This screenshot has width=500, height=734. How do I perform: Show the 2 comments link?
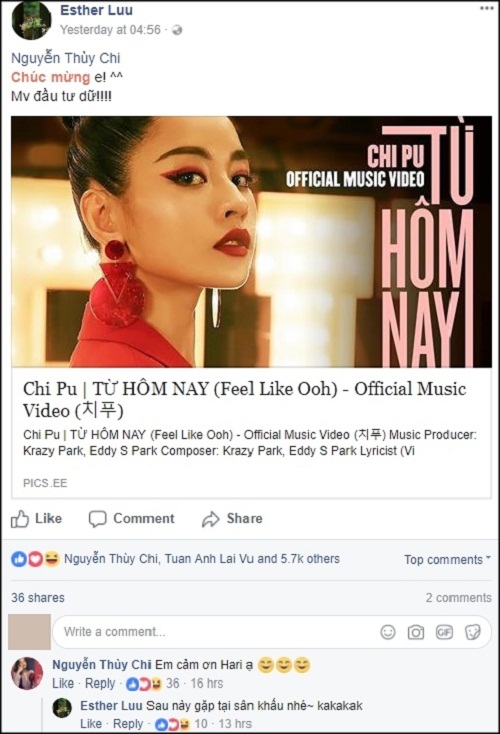pyautogui.click(x=458, y=598)
